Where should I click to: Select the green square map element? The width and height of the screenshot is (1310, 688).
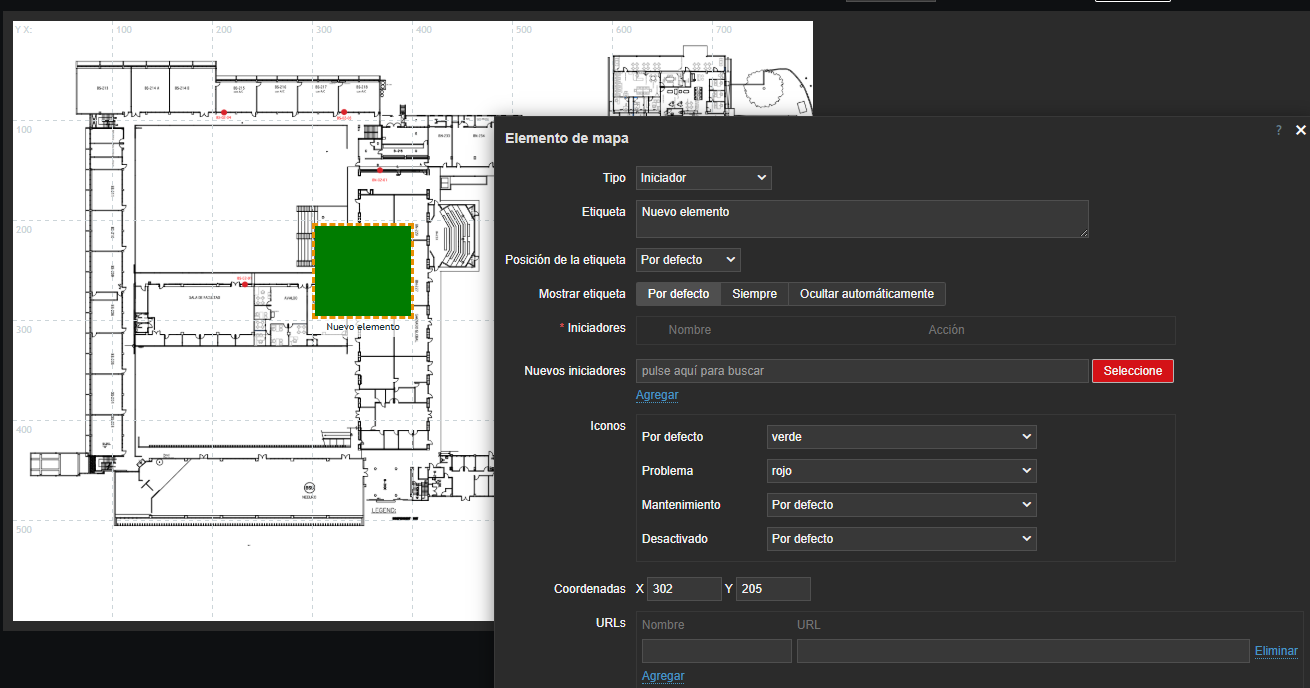pos(362,270)
